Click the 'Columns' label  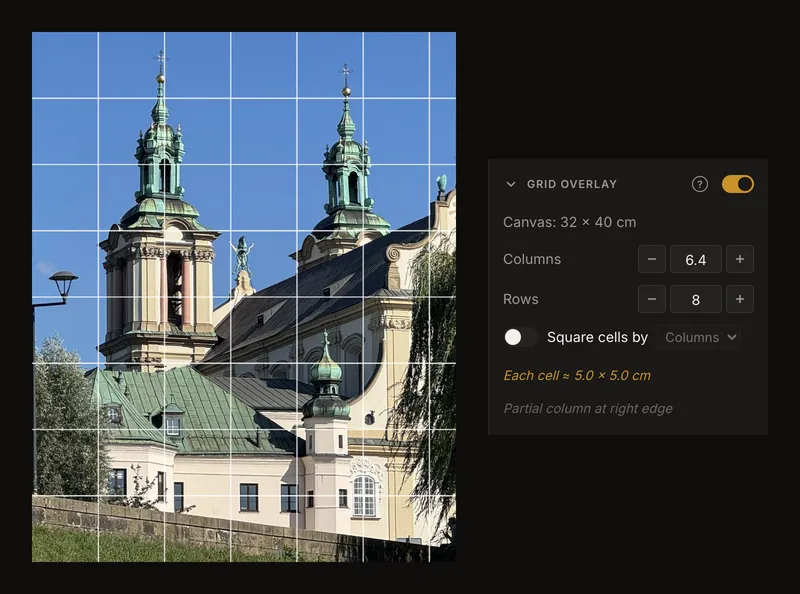pos(532,259)
